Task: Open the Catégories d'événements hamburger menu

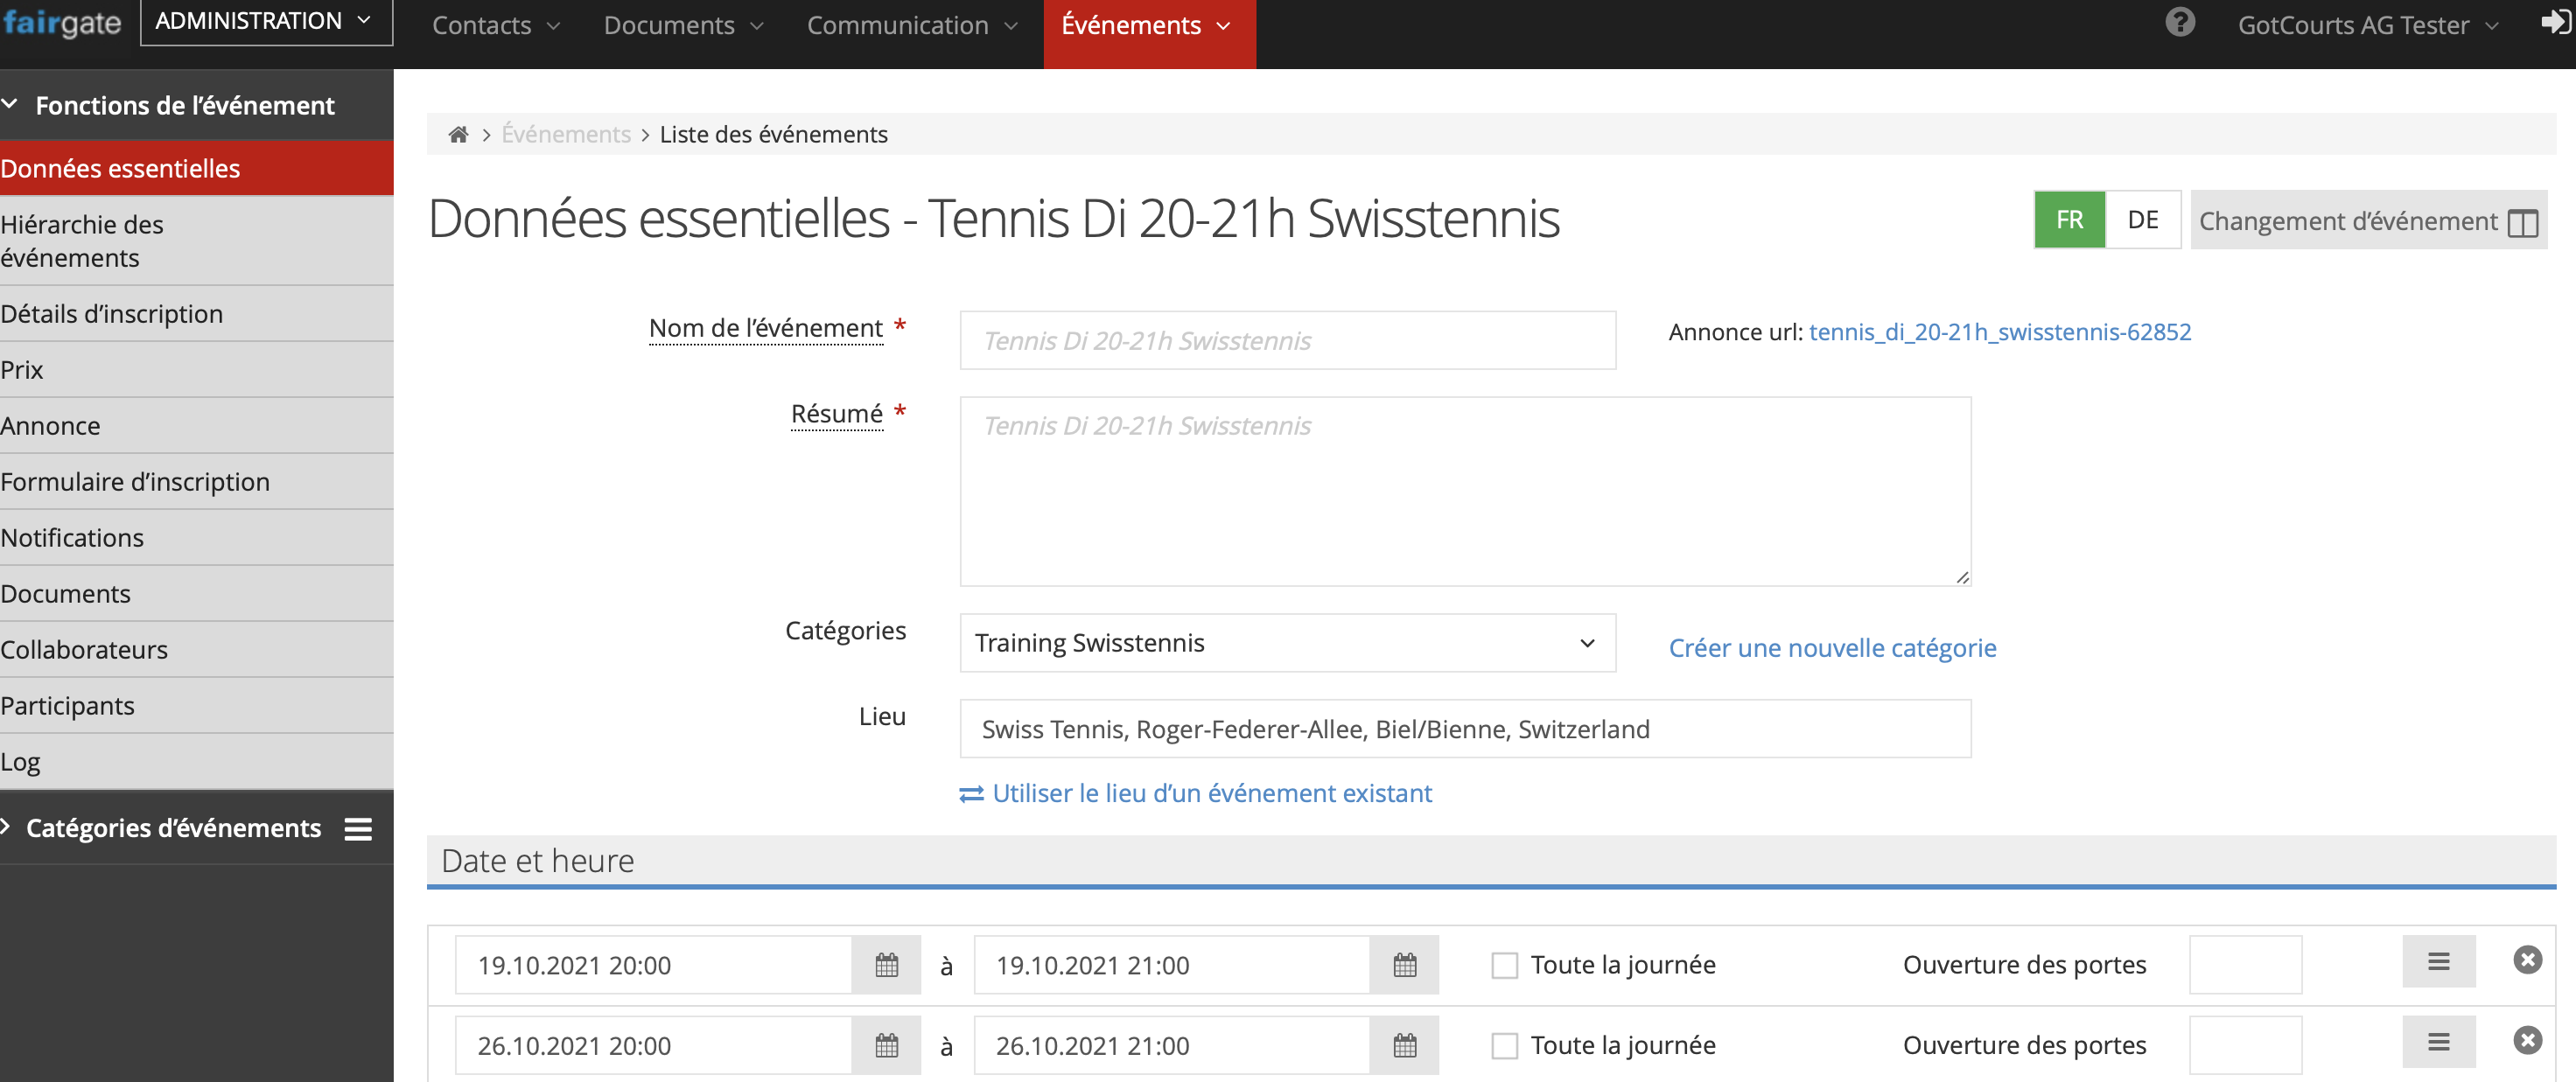Action: pos(358,829)
